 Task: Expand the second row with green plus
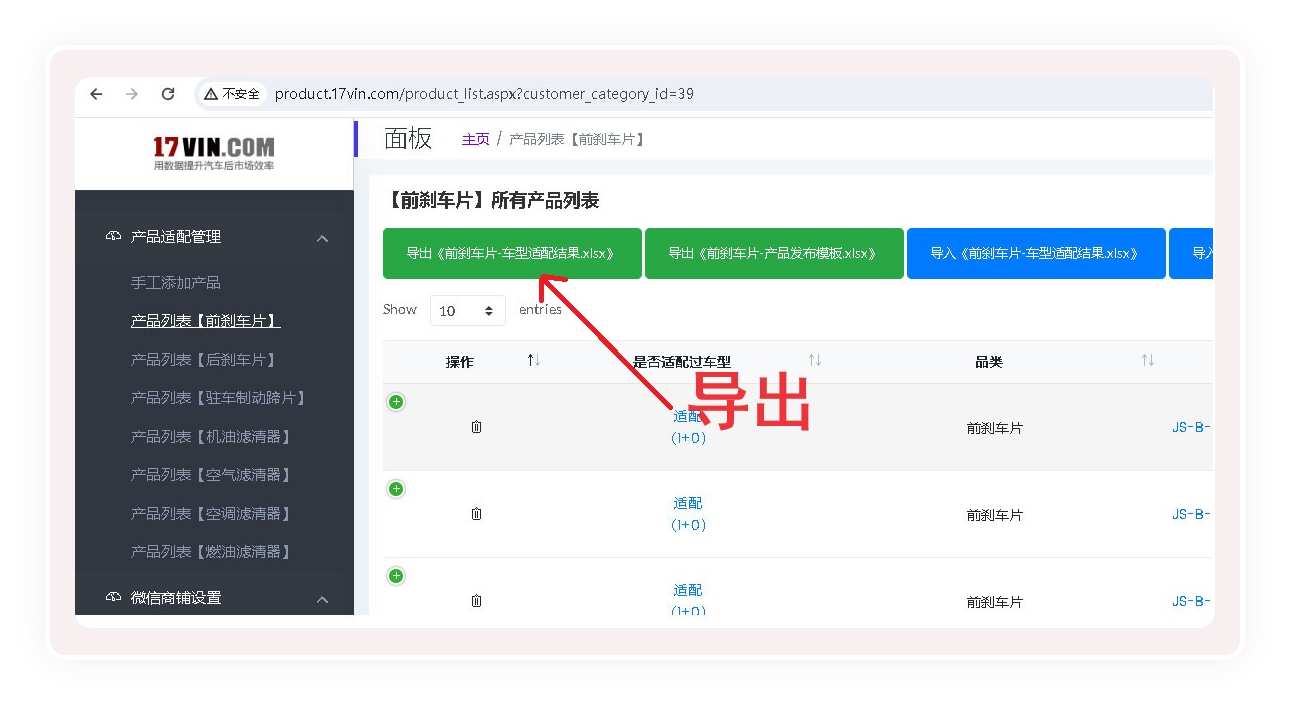pos(396,489)
